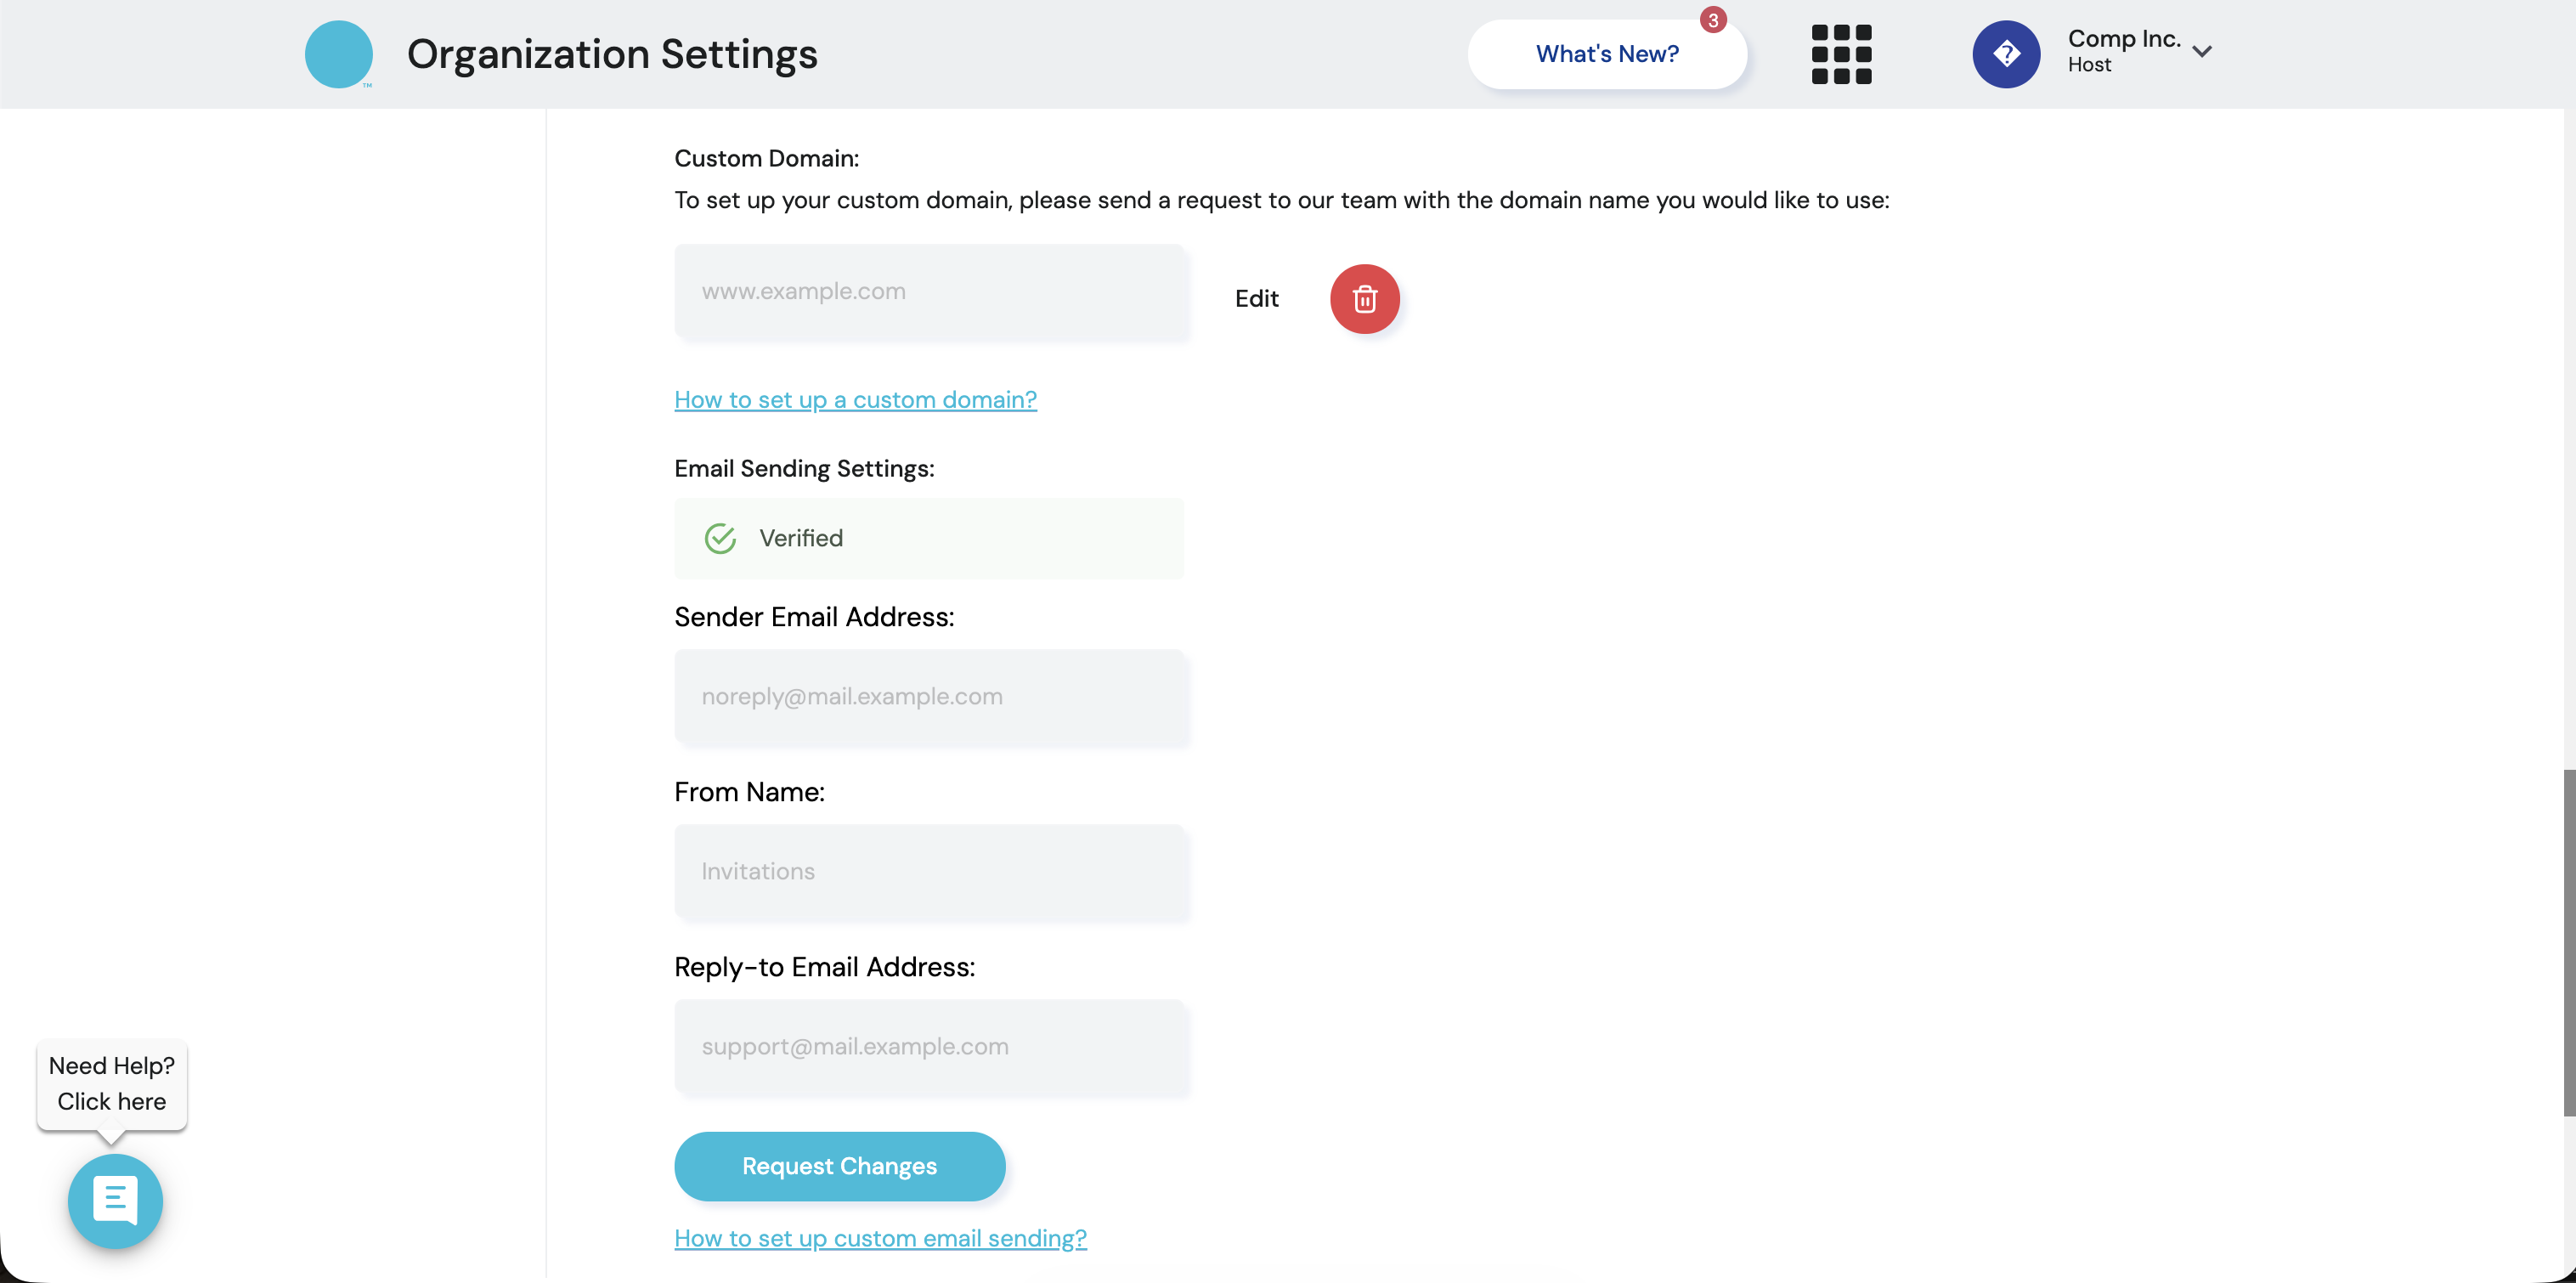Click the notification badge showing 3
2576x1283 pixels.
(1713, 20)
